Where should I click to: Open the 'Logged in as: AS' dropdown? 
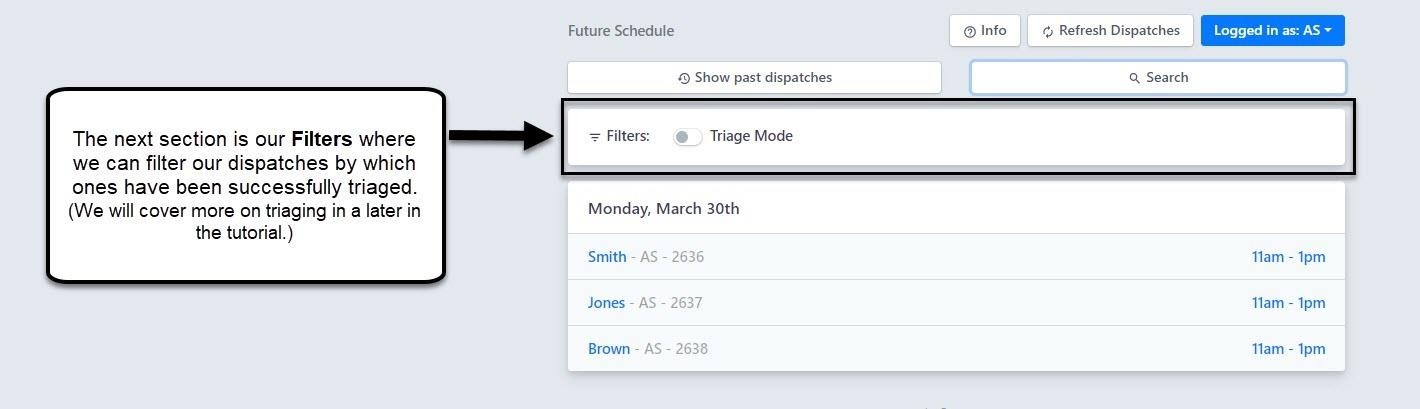(1272, 31)
